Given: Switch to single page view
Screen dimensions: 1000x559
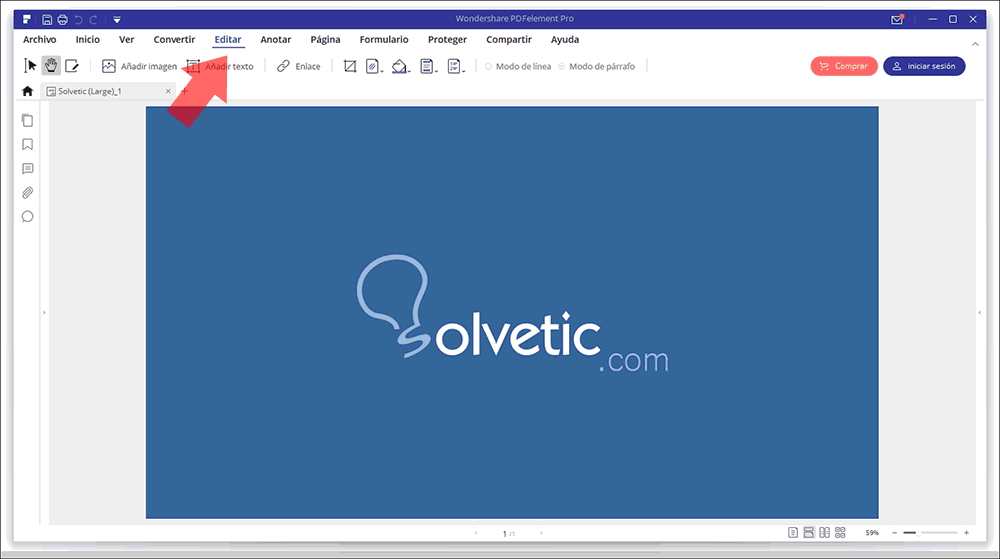Looking at the screenshot, I should click(x=793, y=532).
